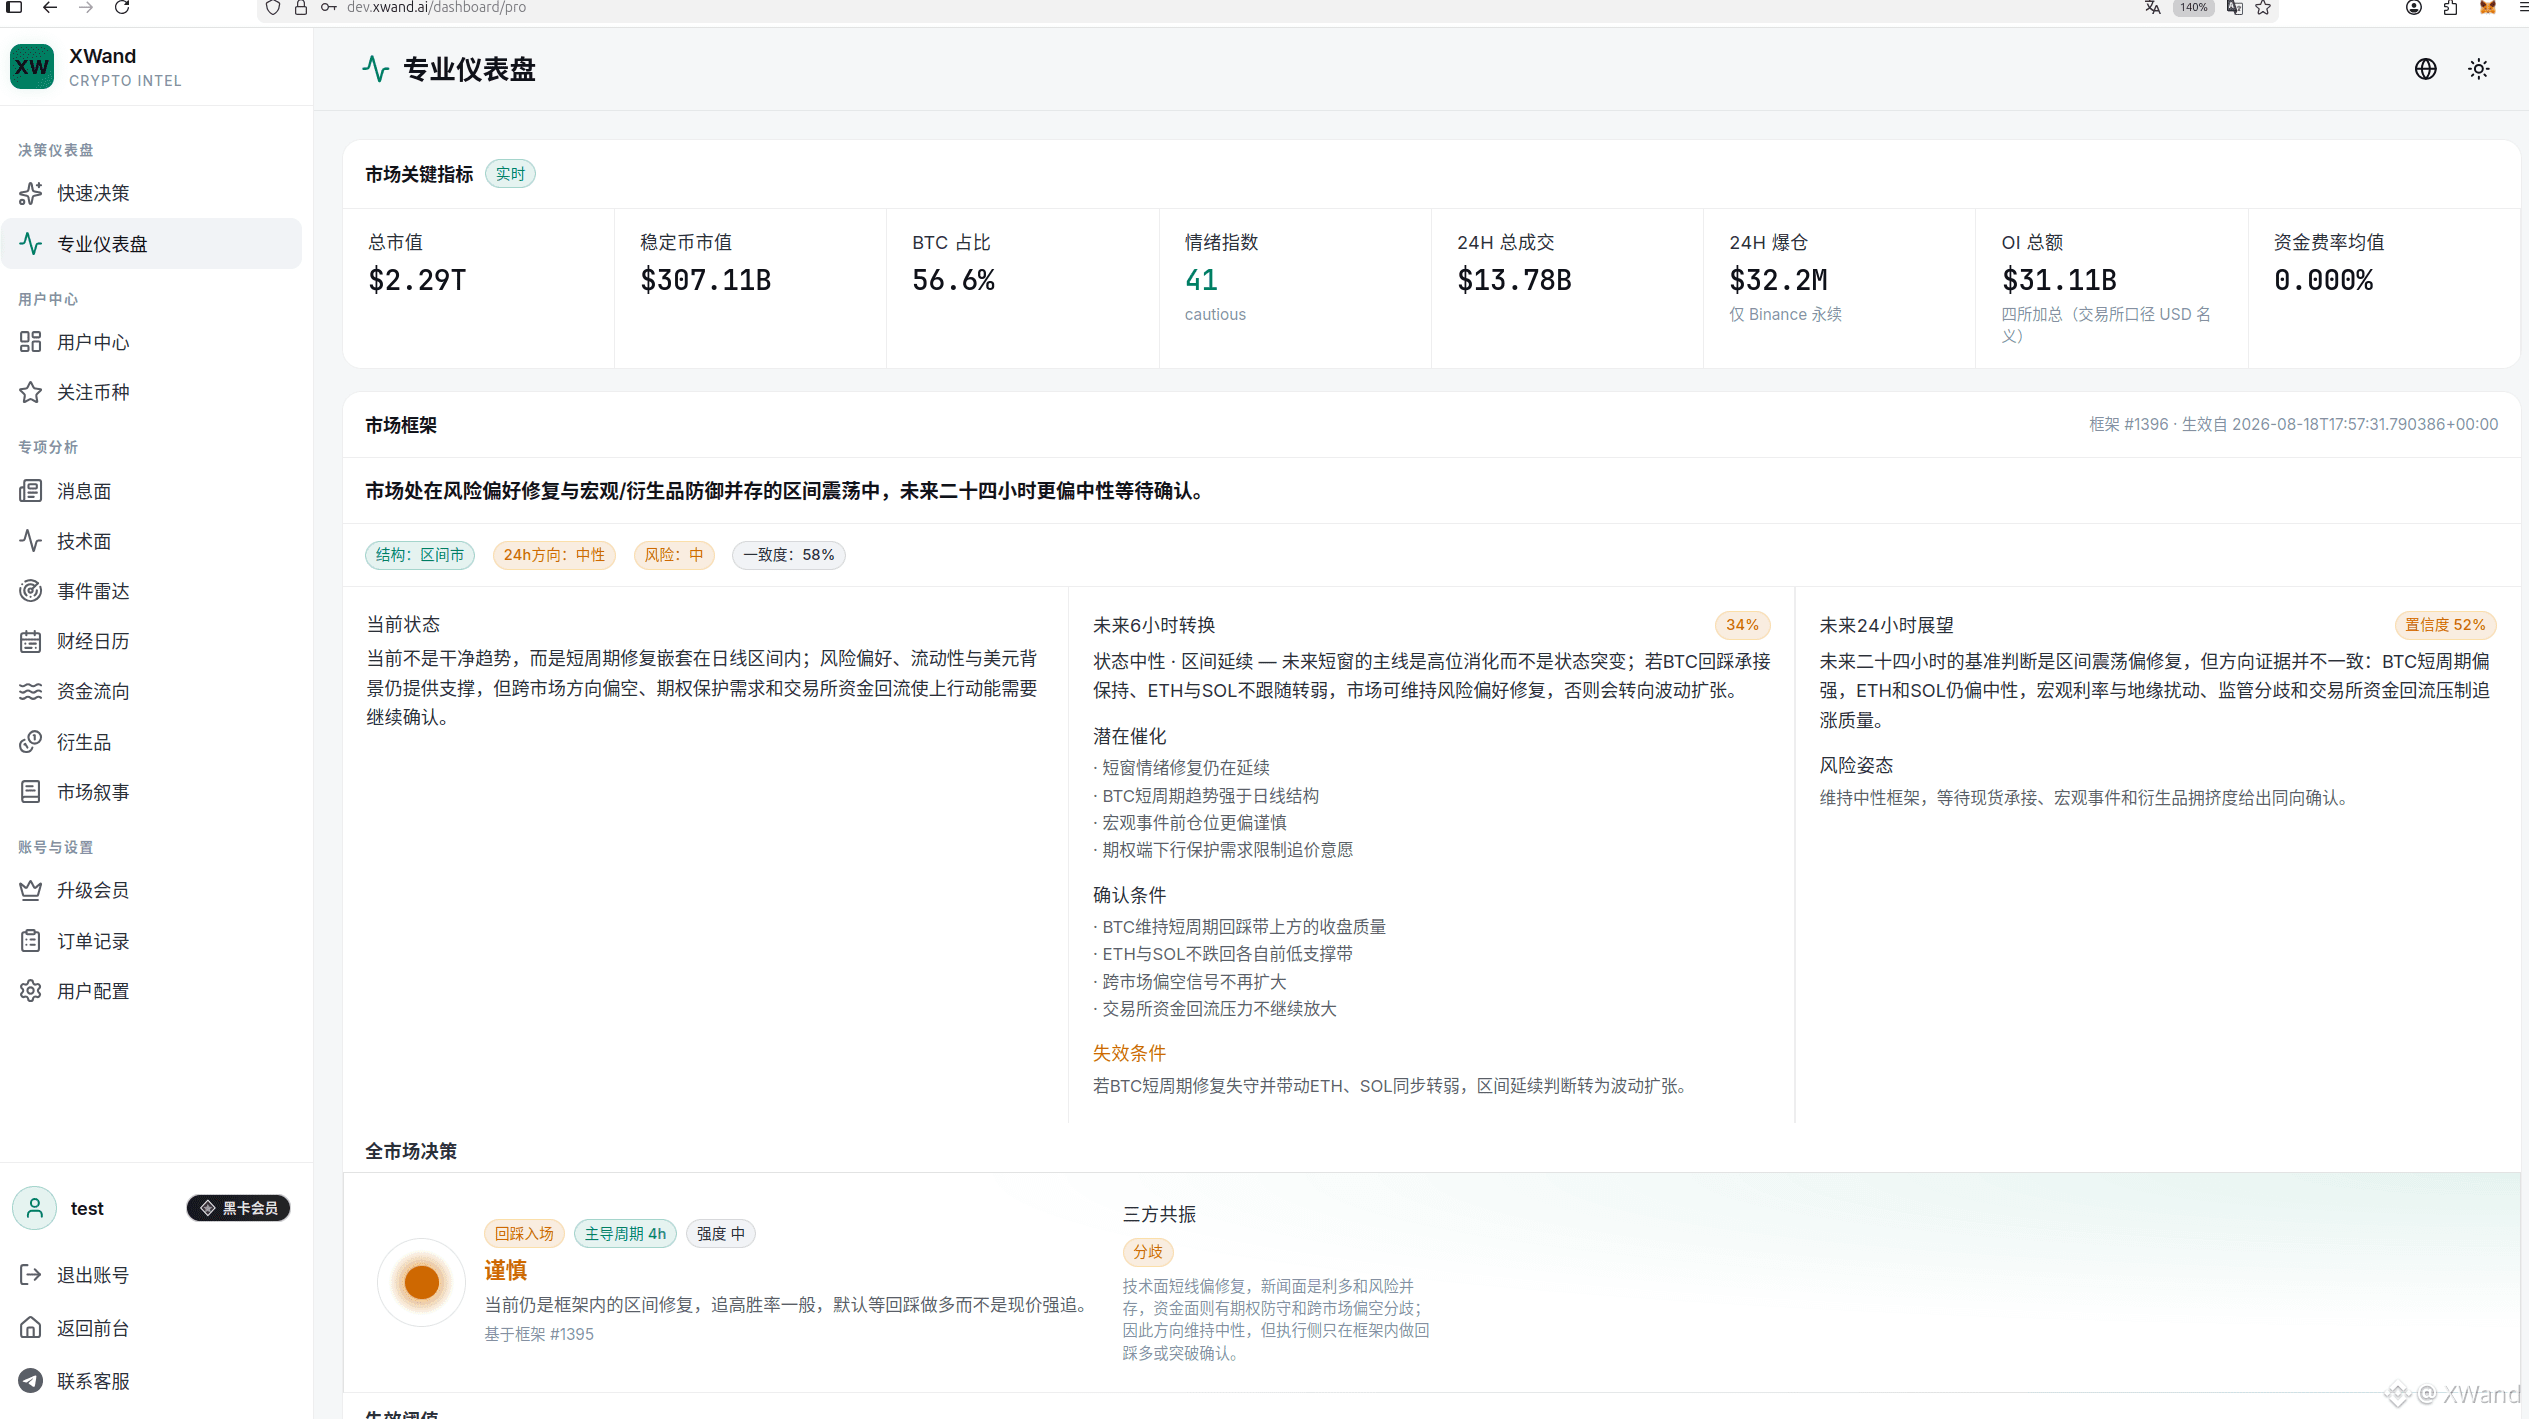2529x1419 pixels.
Task: Click the browser account profile icon
Action: pyautogui.click(x=2413, y=8)
